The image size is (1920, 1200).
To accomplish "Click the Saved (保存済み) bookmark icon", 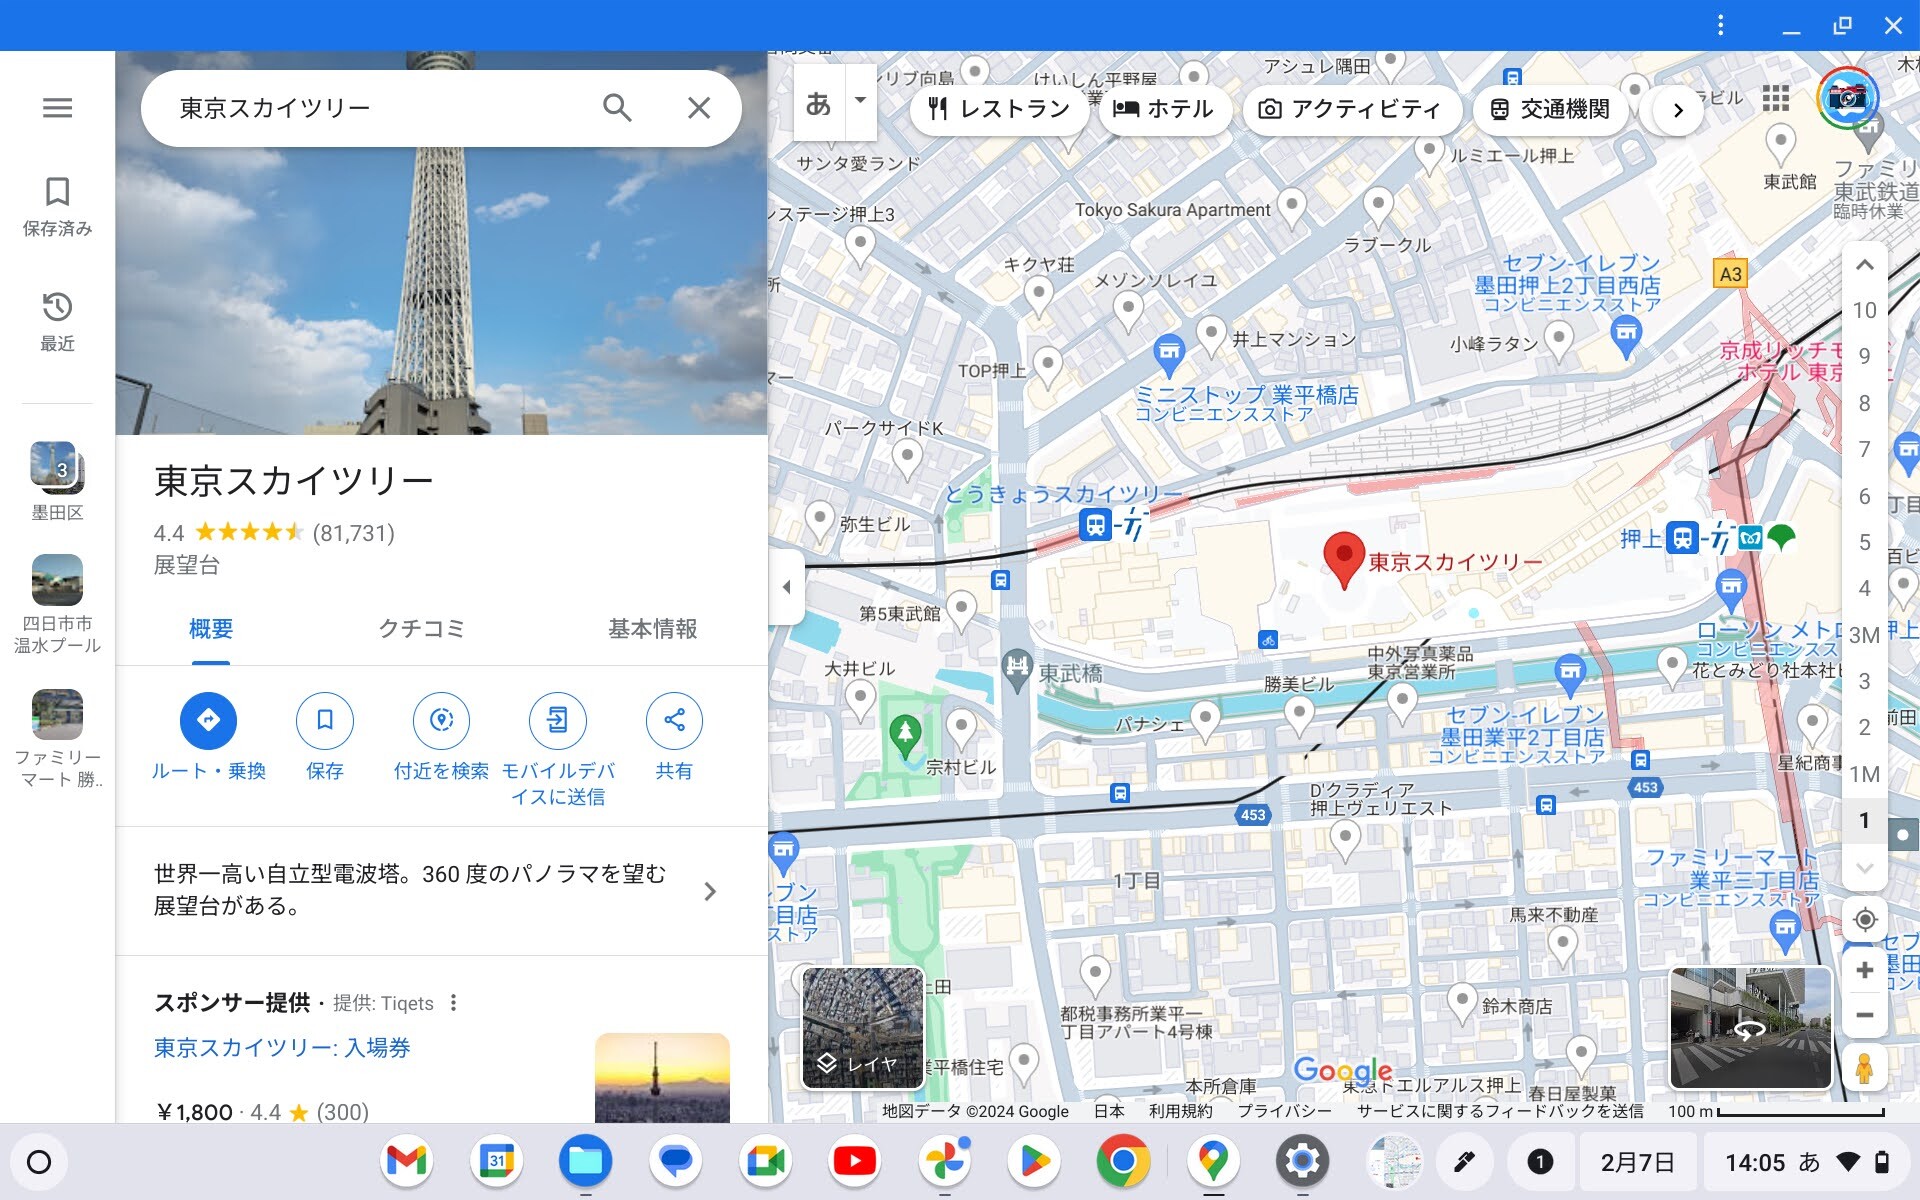I will coord(57,192).
